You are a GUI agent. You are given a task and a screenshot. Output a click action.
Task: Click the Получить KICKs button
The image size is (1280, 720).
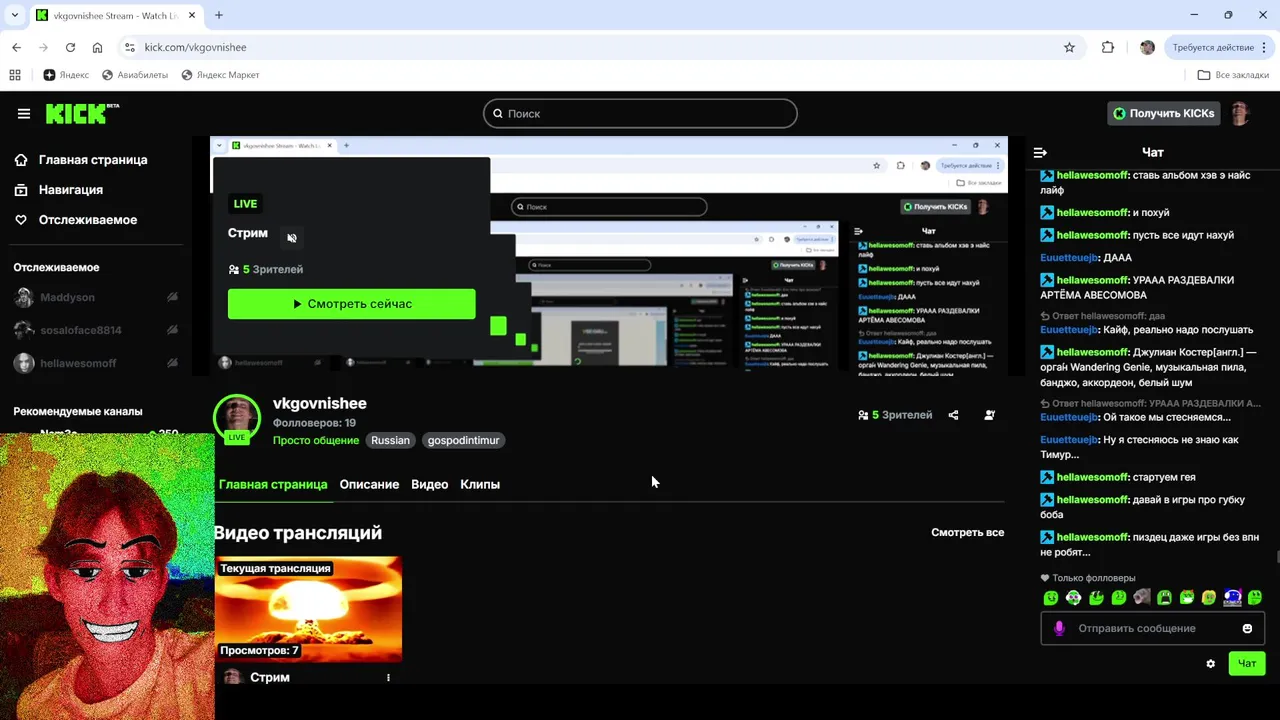pyautogui.click(x=1163, y=114)
